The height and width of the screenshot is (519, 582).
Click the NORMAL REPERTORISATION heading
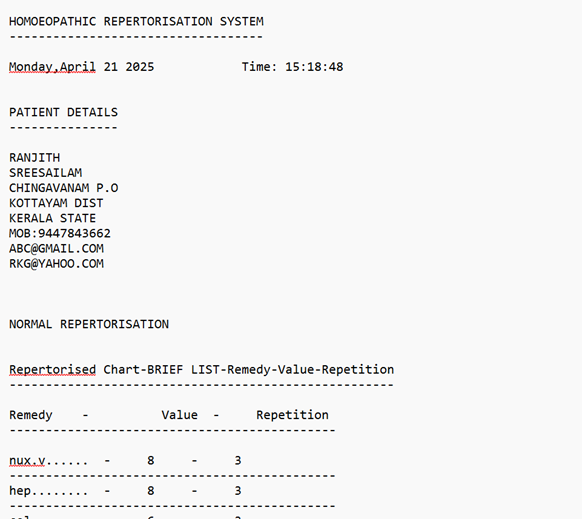click(89, 324)
